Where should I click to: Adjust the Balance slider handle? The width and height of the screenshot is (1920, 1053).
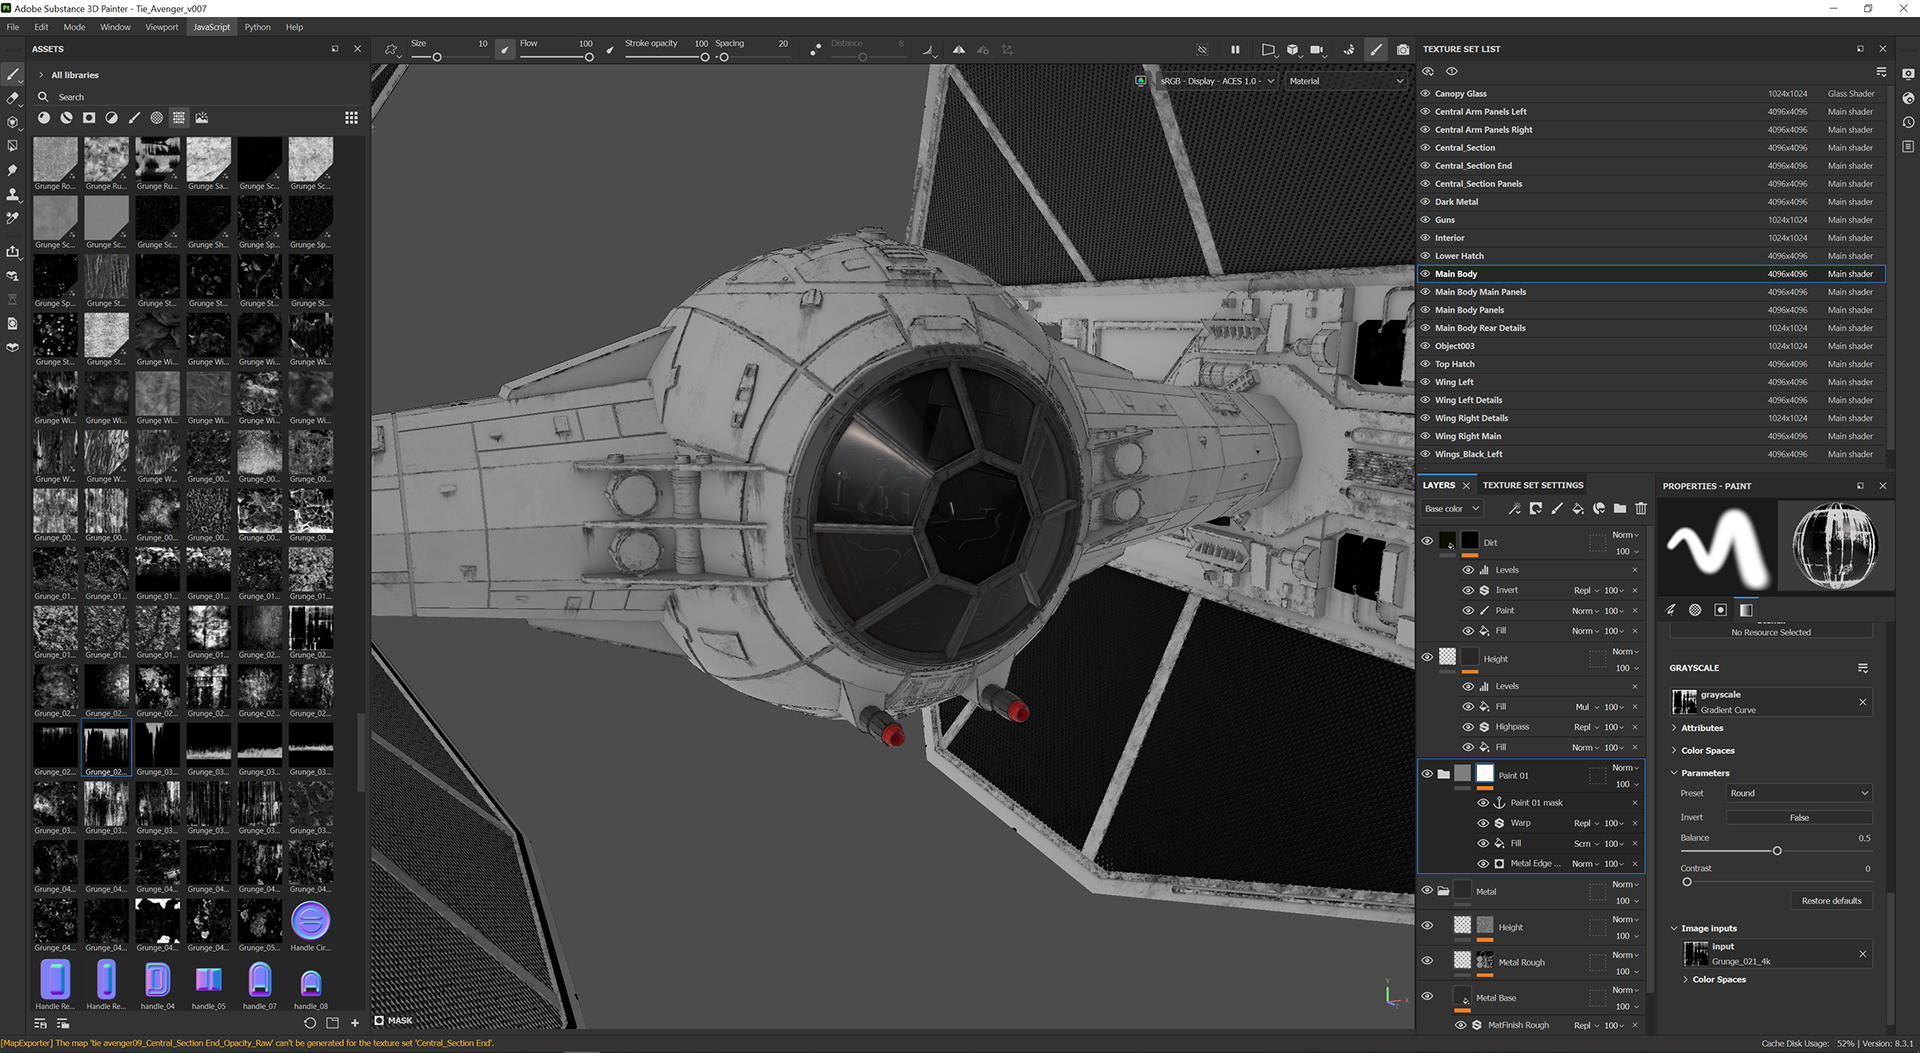(1777, 851)
